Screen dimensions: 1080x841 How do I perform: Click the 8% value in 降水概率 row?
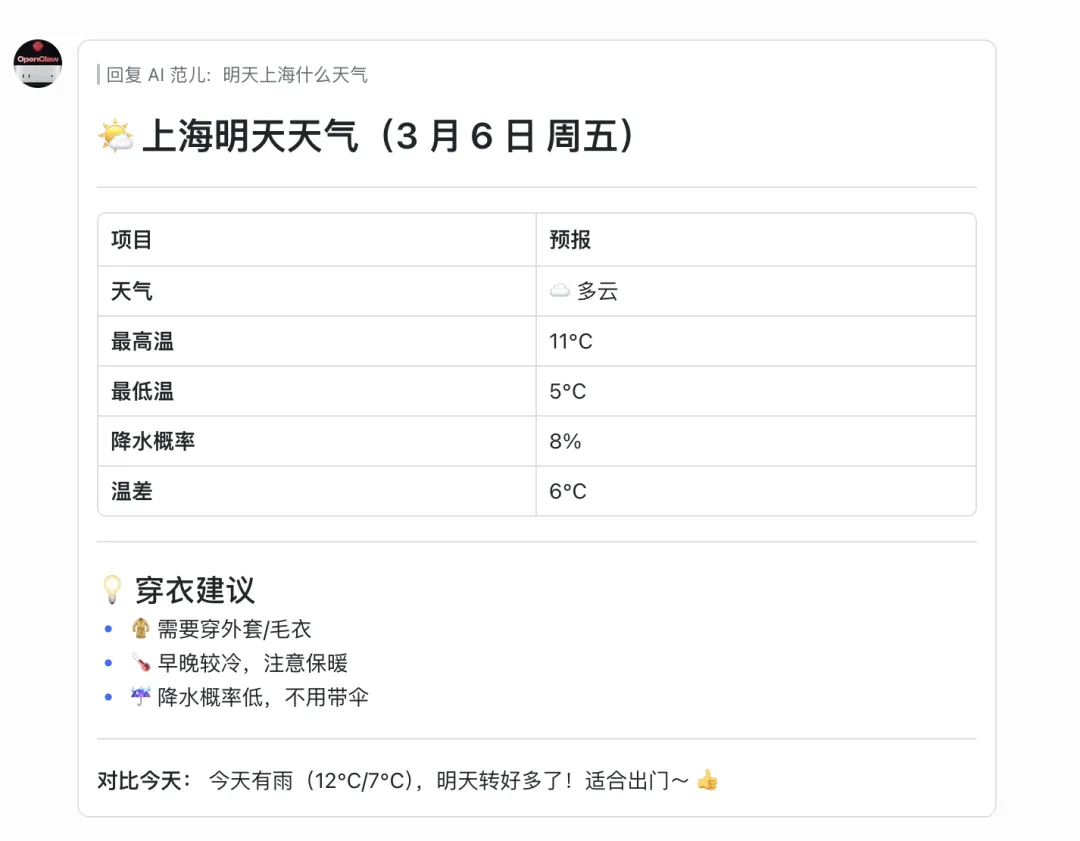[x=565, y=441]
